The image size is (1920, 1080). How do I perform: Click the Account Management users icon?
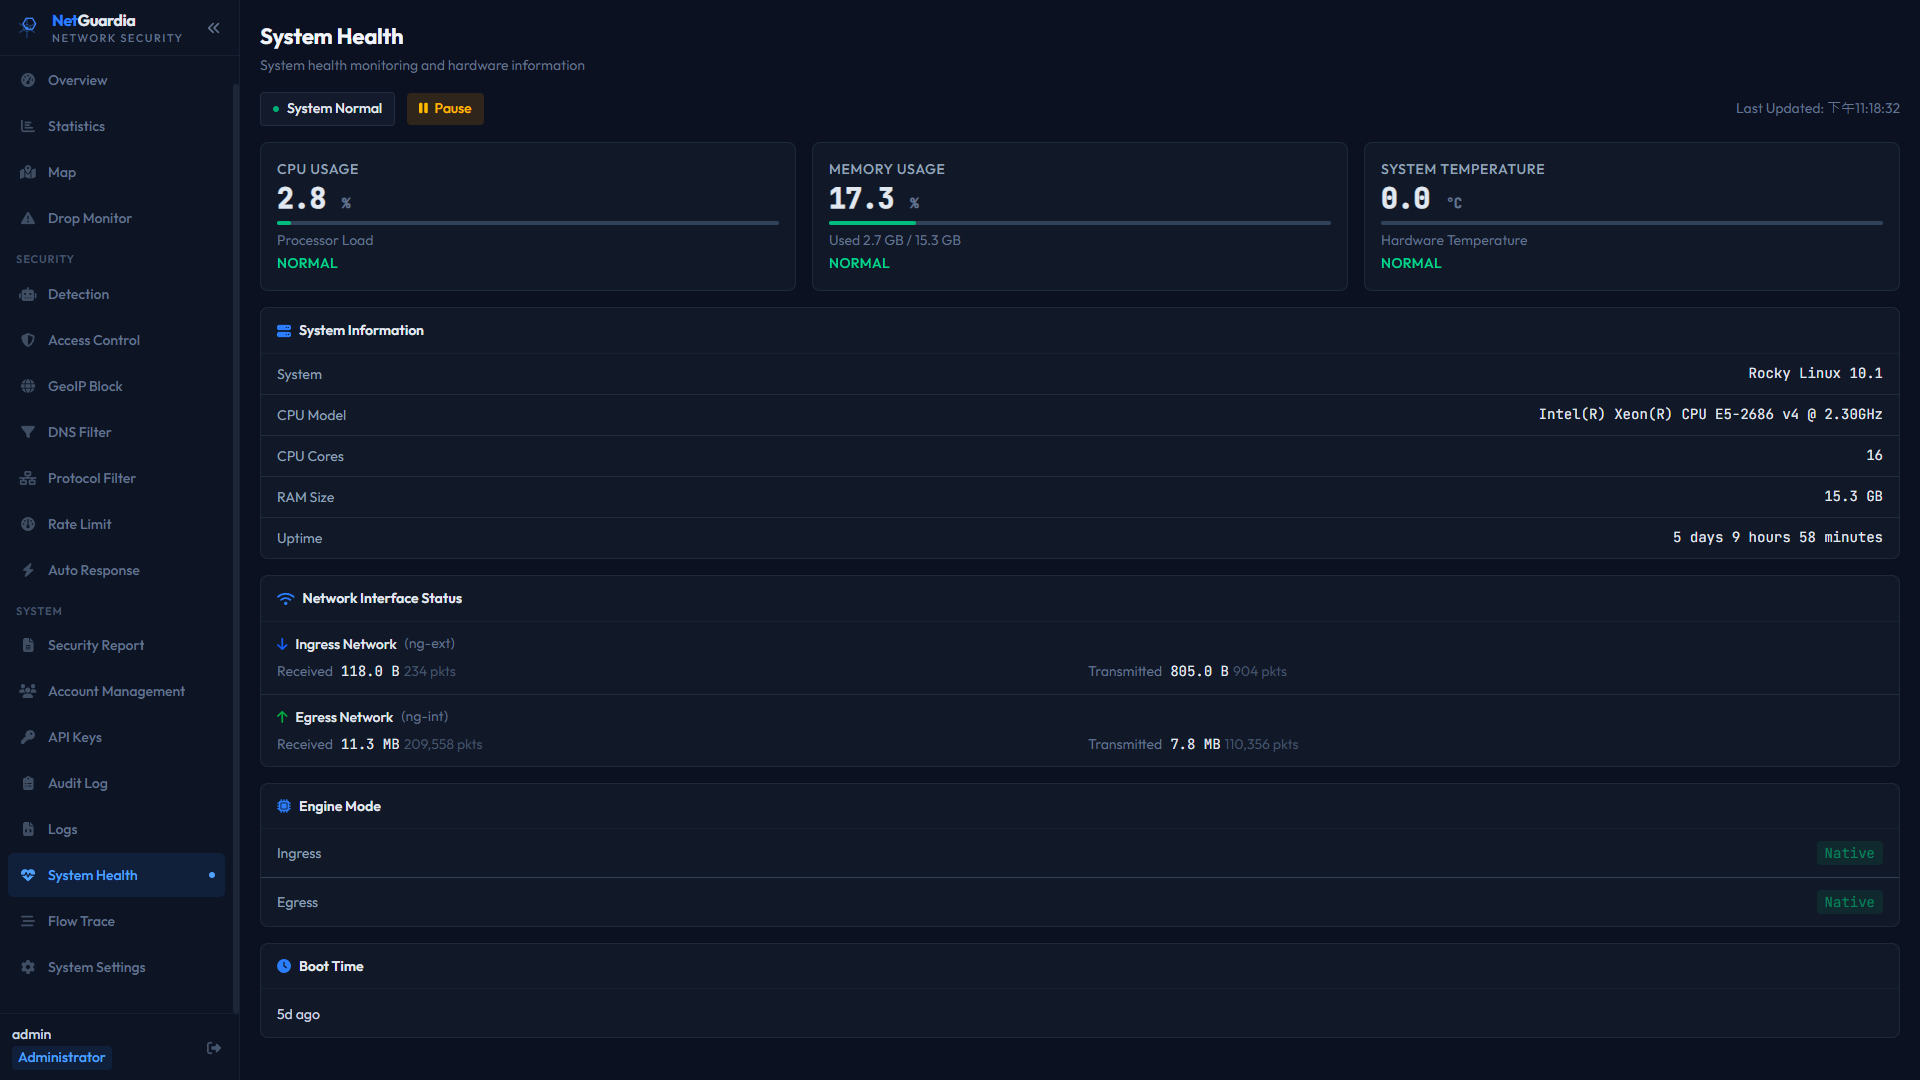(28, 691)
